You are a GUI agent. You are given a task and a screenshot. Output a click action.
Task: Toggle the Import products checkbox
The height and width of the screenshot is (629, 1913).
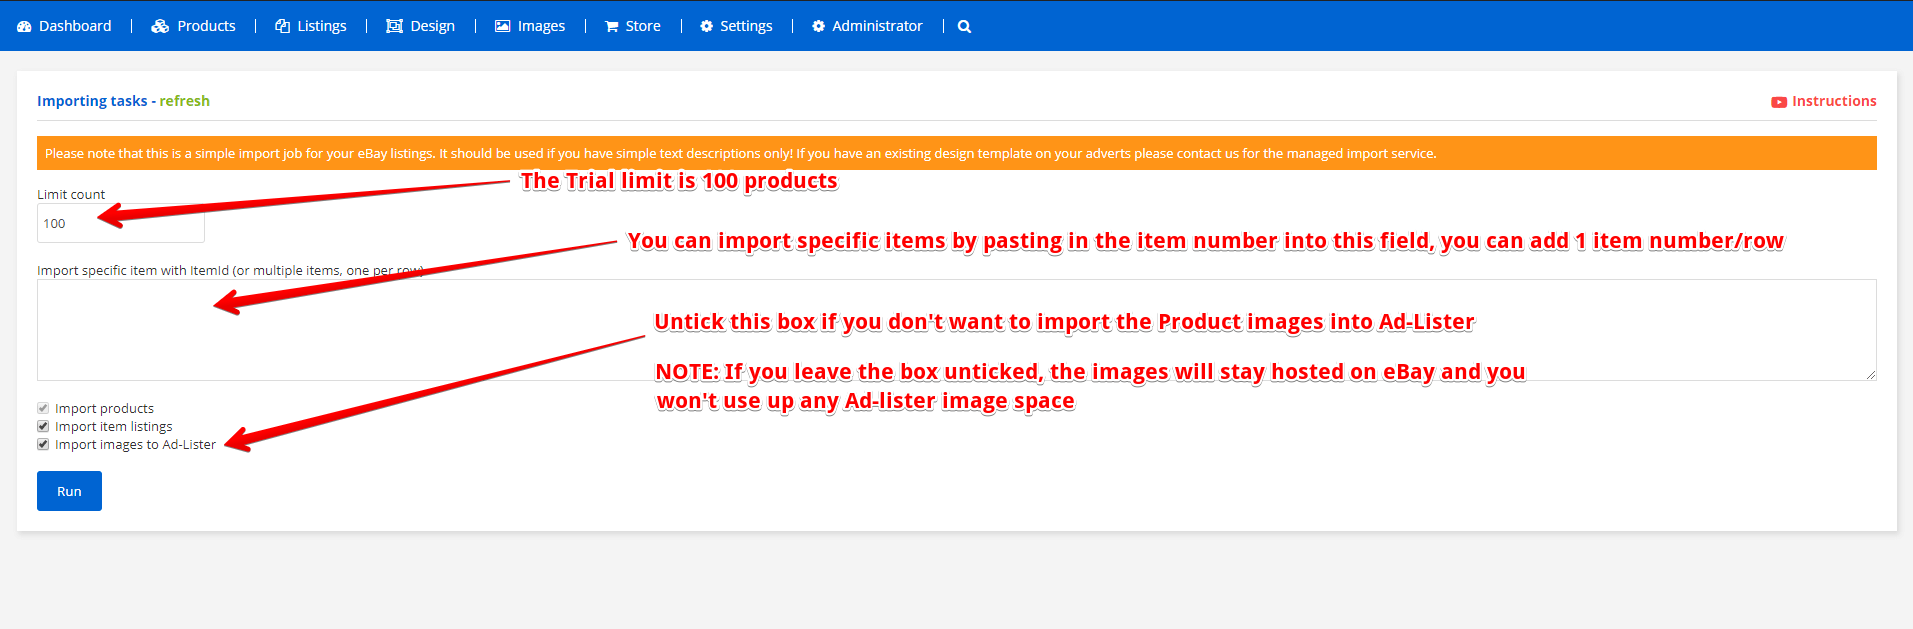pos(43,408)
